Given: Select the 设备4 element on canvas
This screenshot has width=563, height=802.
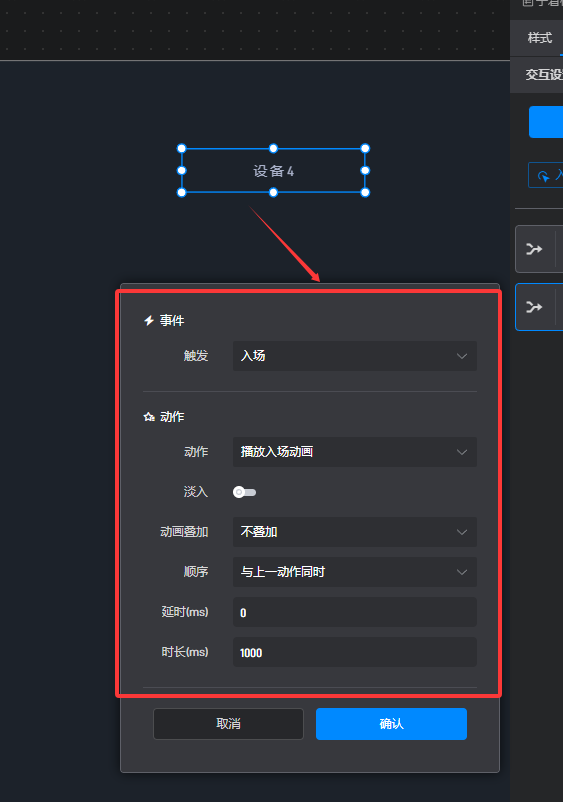Looking at the screenshot, I should click(274, 171).
